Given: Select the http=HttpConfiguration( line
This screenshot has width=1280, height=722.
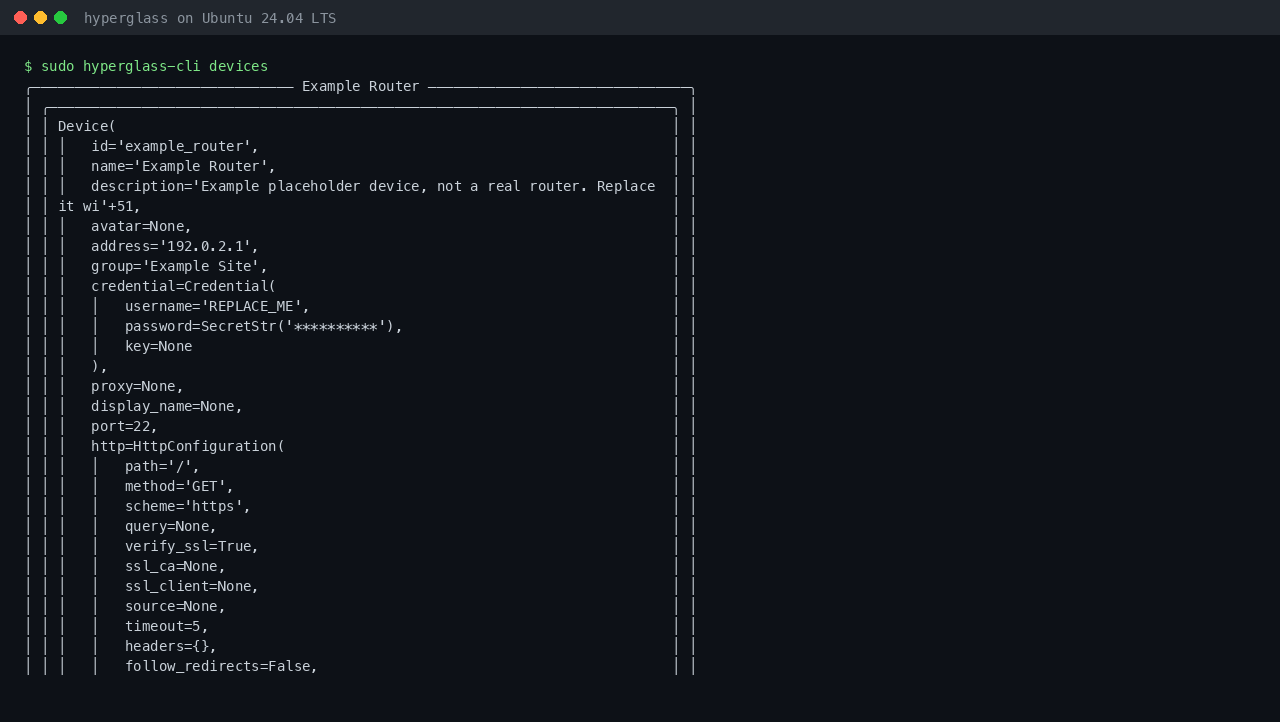Looking at the screenshot, I should 188,446.
